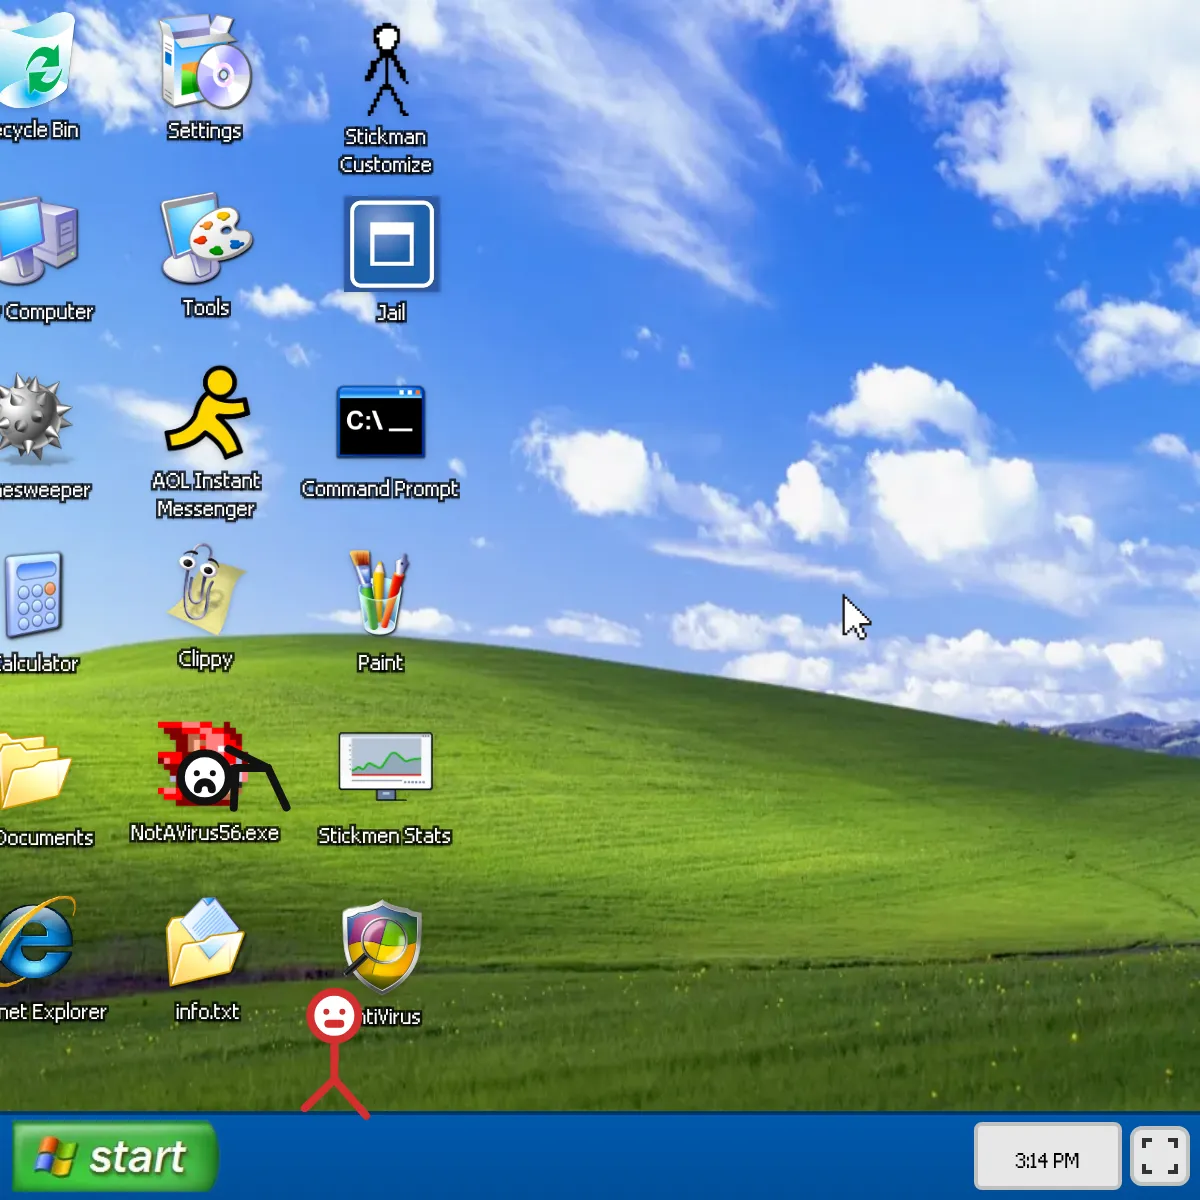Click the red stickman's face

333,1017
